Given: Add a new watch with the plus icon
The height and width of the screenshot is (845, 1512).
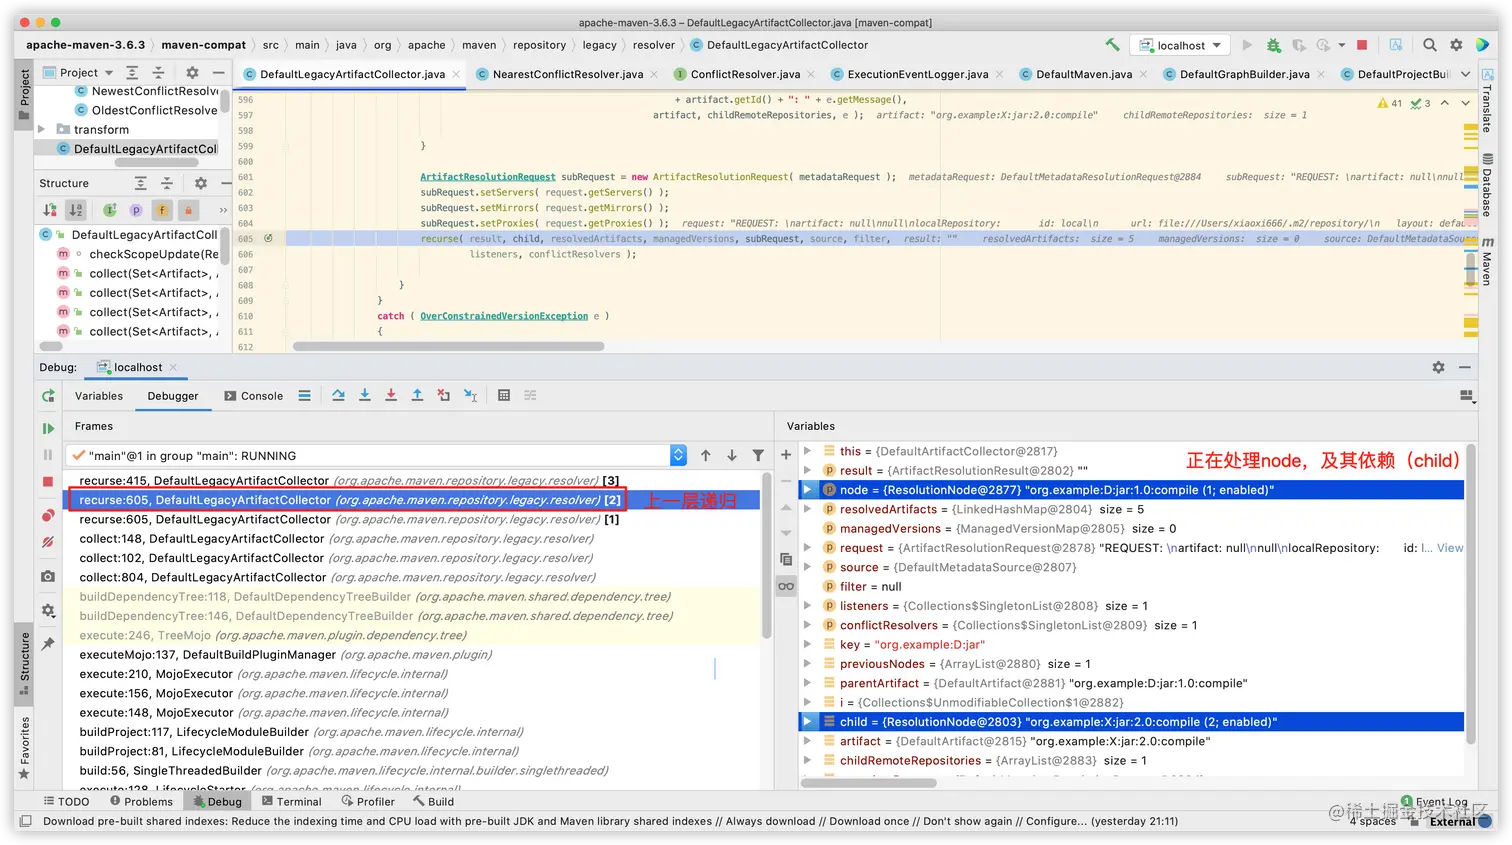Looking at the screenshot, I should [x=786, y=454].
